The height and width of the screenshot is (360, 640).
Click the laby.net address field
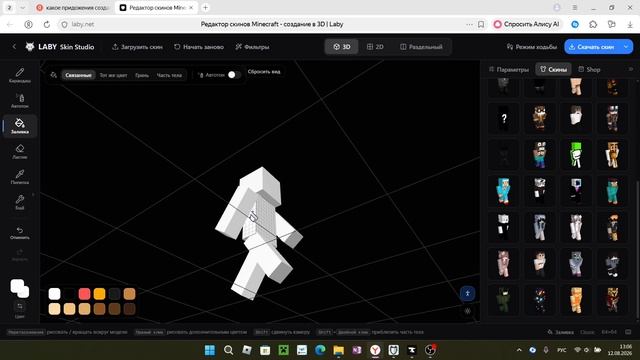[x=82, y=24]
